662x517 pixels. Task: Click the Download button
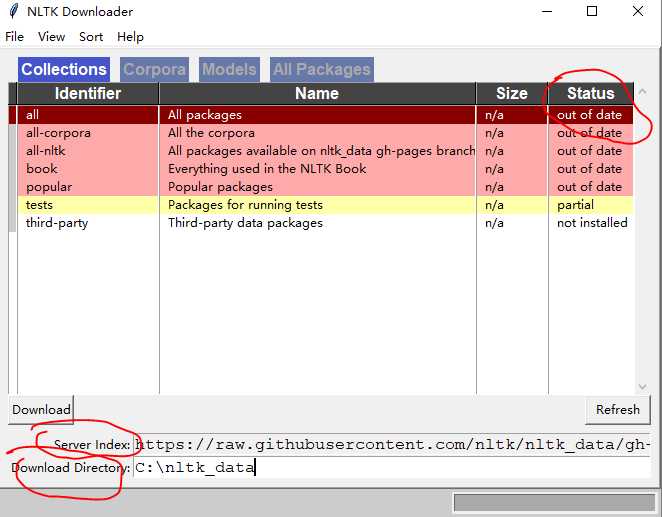(x=41, y=409)
